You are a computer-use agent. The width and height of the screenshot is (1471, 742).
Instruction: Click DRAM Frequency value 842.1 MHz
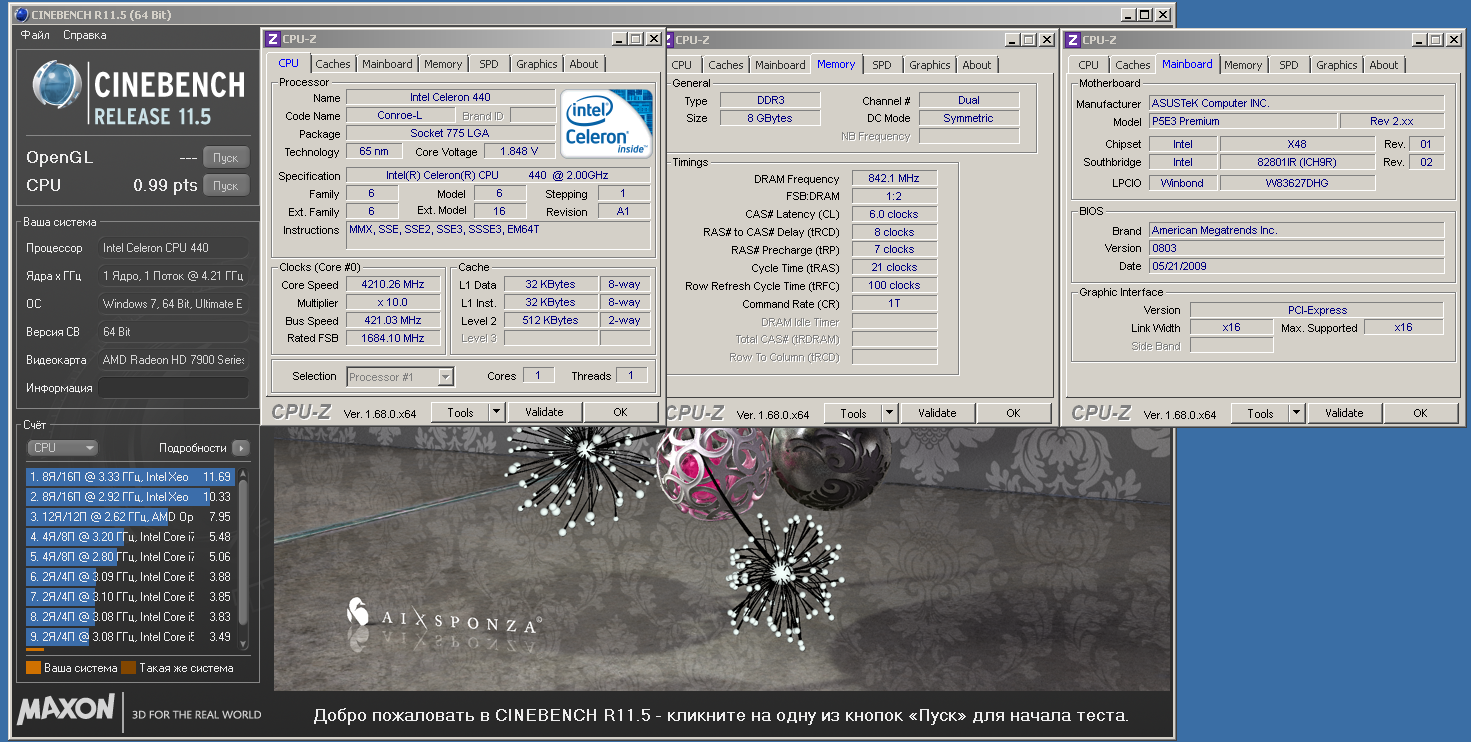pyautogui.click(x=894, y=178)
